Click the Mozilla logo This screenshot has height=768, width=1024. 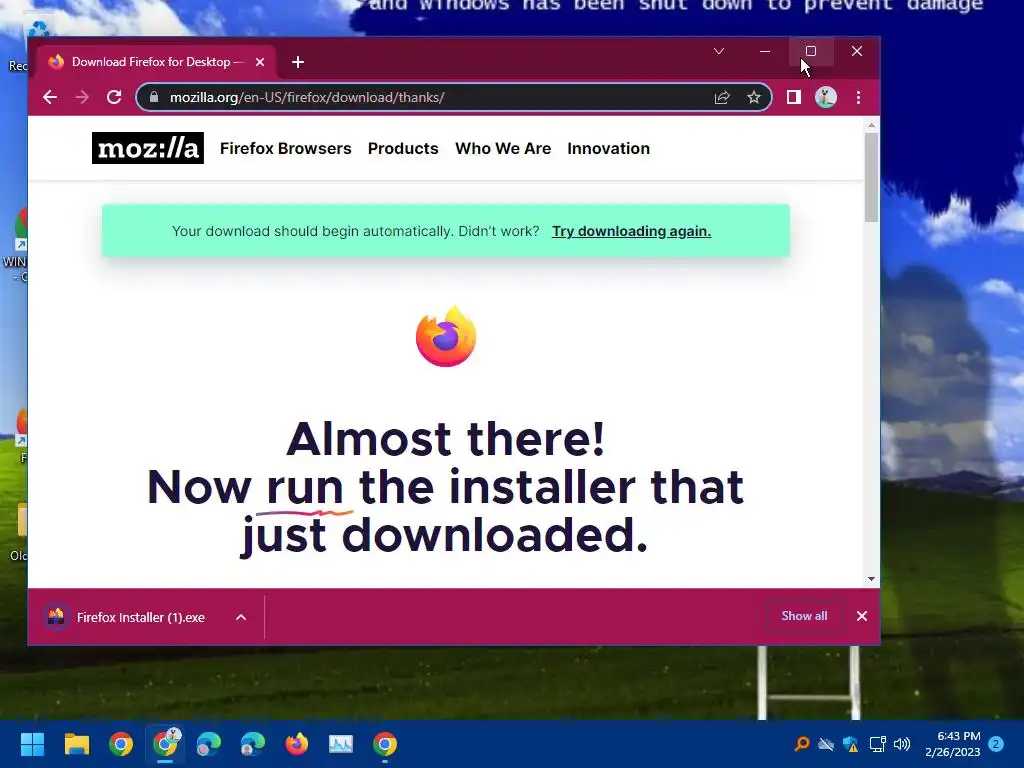[148, 148]
